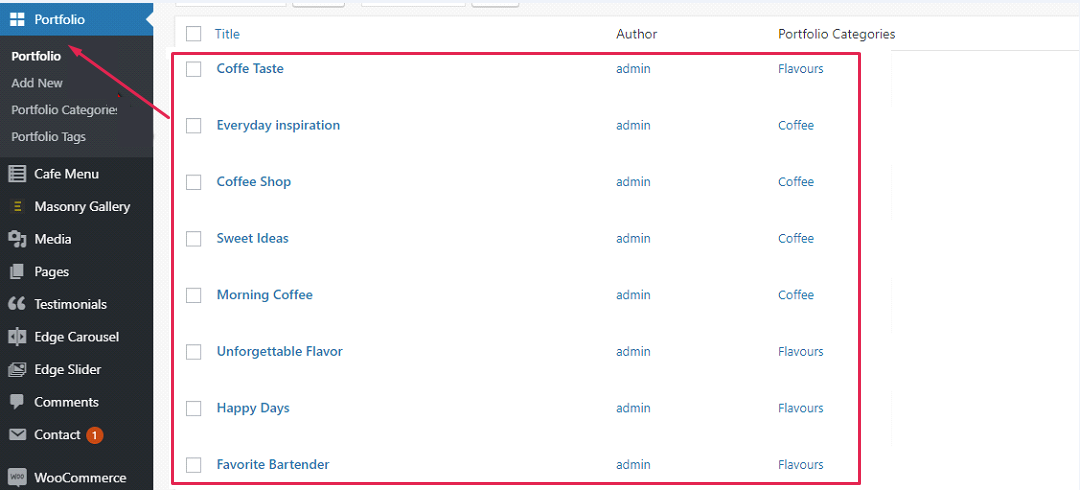This screenshot has width=1080, height=490.
Task: Check the Favorite Bartender checkbox
Action: [x=194, y=465]
